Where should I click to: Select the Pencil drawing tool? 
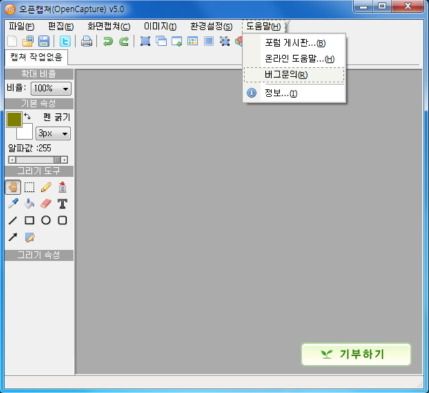tap(46, 187)
